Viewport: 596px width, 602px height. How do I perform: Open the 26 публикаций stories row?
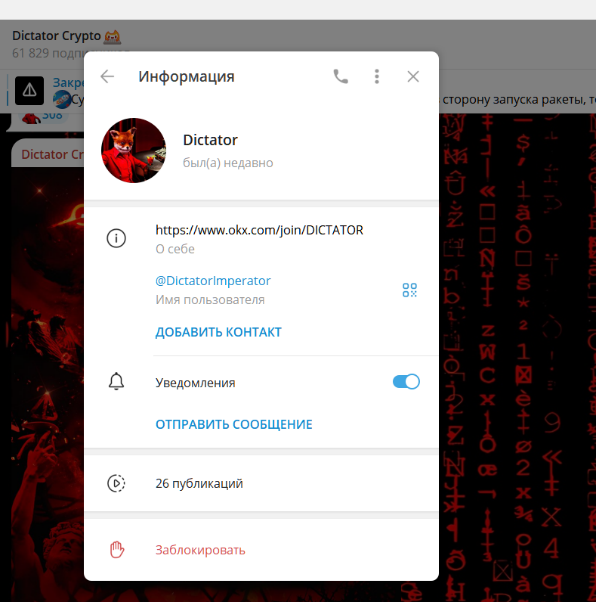point(262,483)
